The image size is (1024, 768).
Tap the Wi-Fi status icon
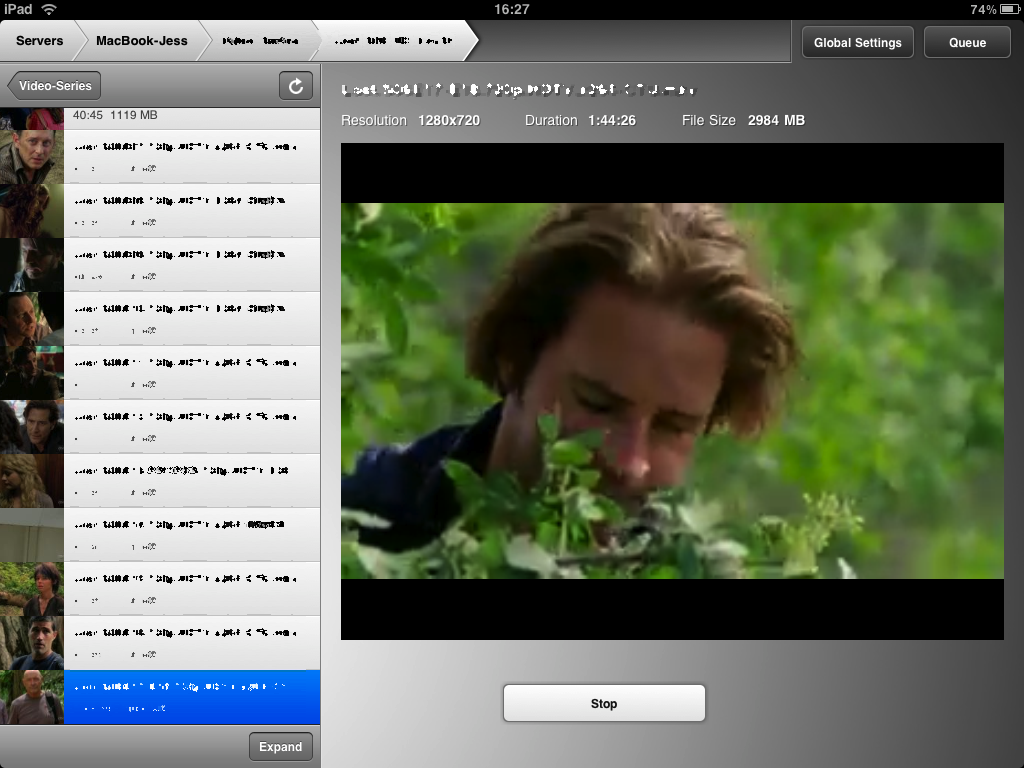coord(49,9)
